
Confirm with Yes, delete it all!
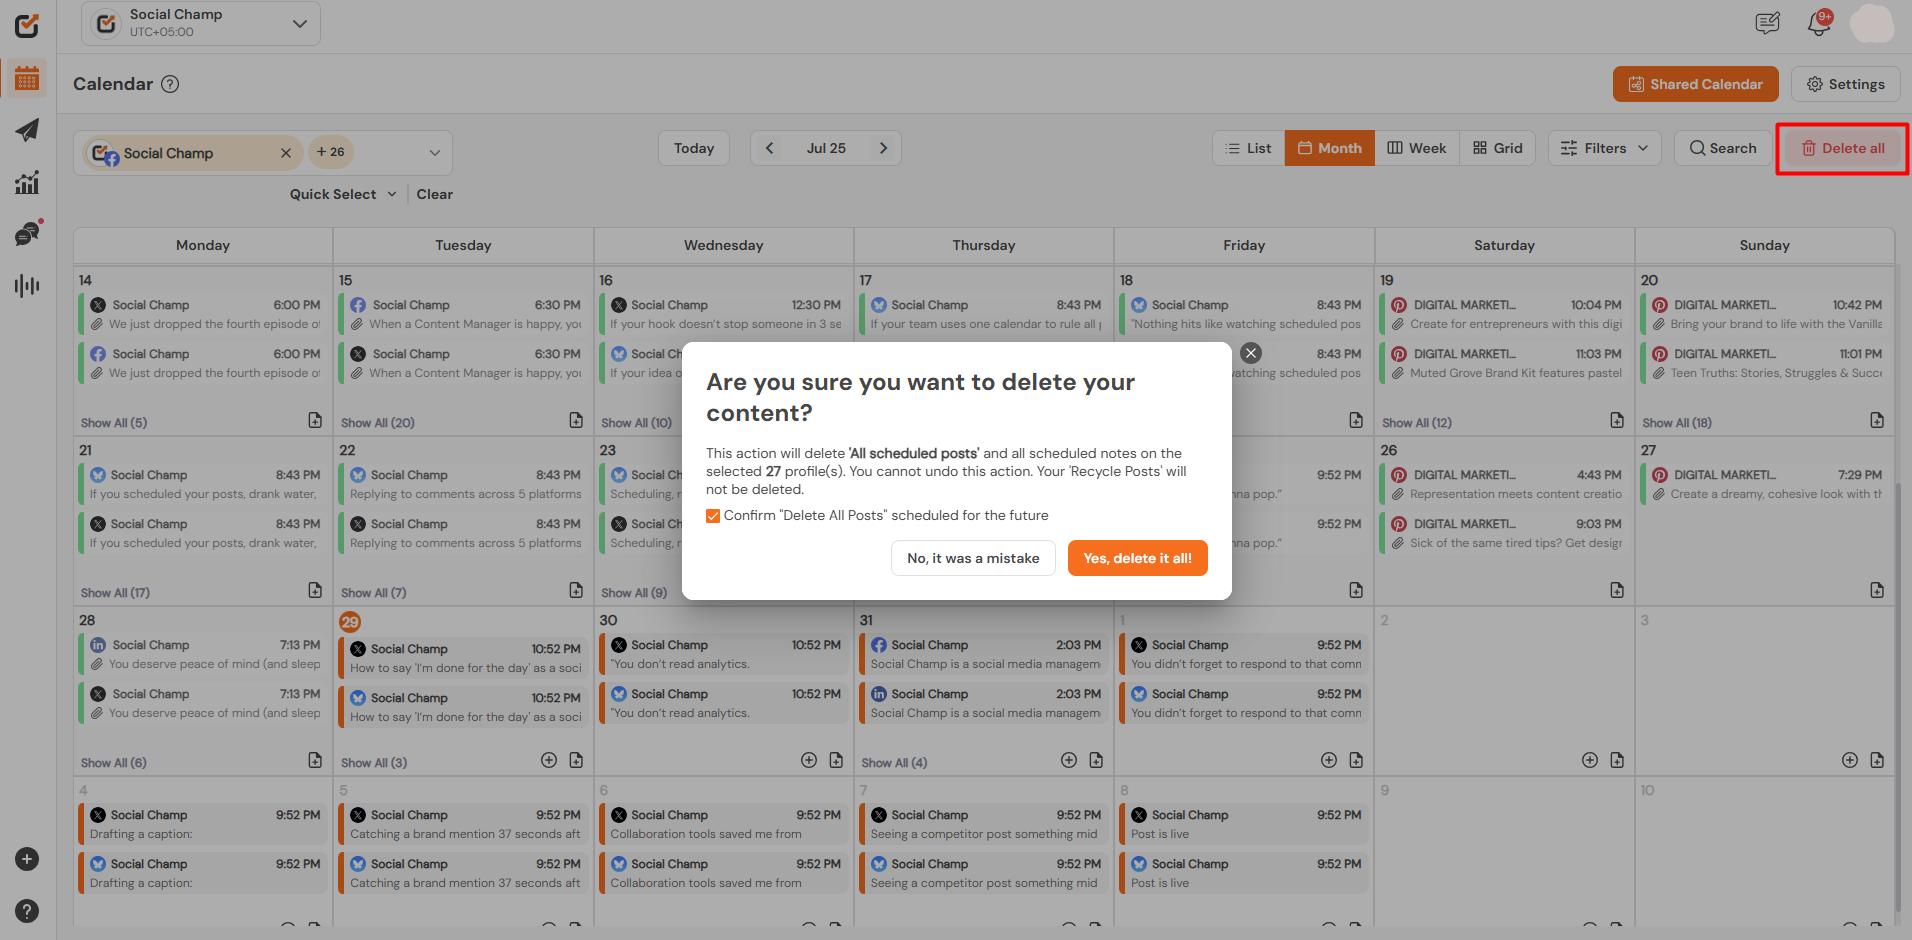[1138, 558]
